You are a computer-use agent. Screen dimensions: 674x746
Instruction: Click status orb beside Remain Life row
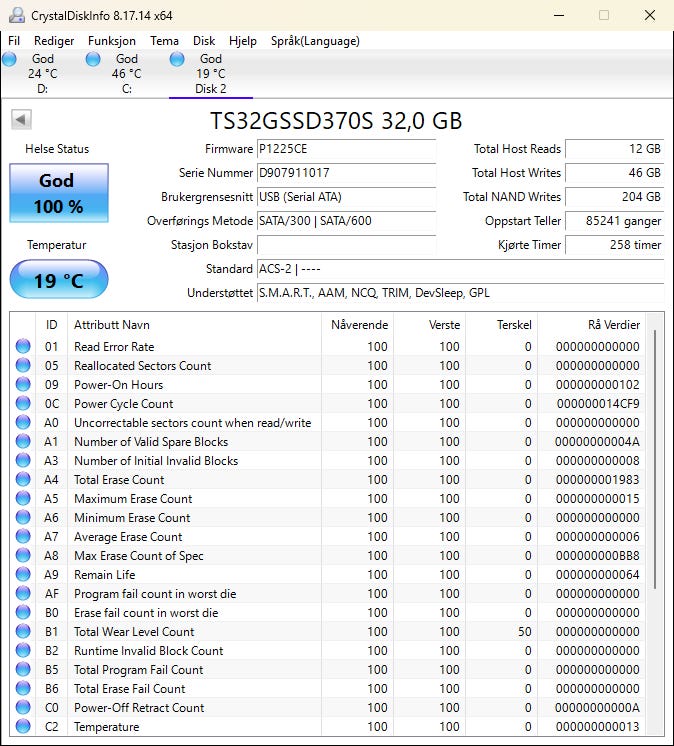pyautogui.click(x=23, y=575)
